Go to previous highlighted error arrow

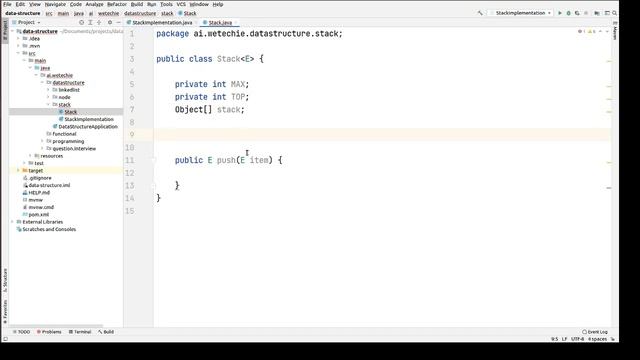(600, 31)
